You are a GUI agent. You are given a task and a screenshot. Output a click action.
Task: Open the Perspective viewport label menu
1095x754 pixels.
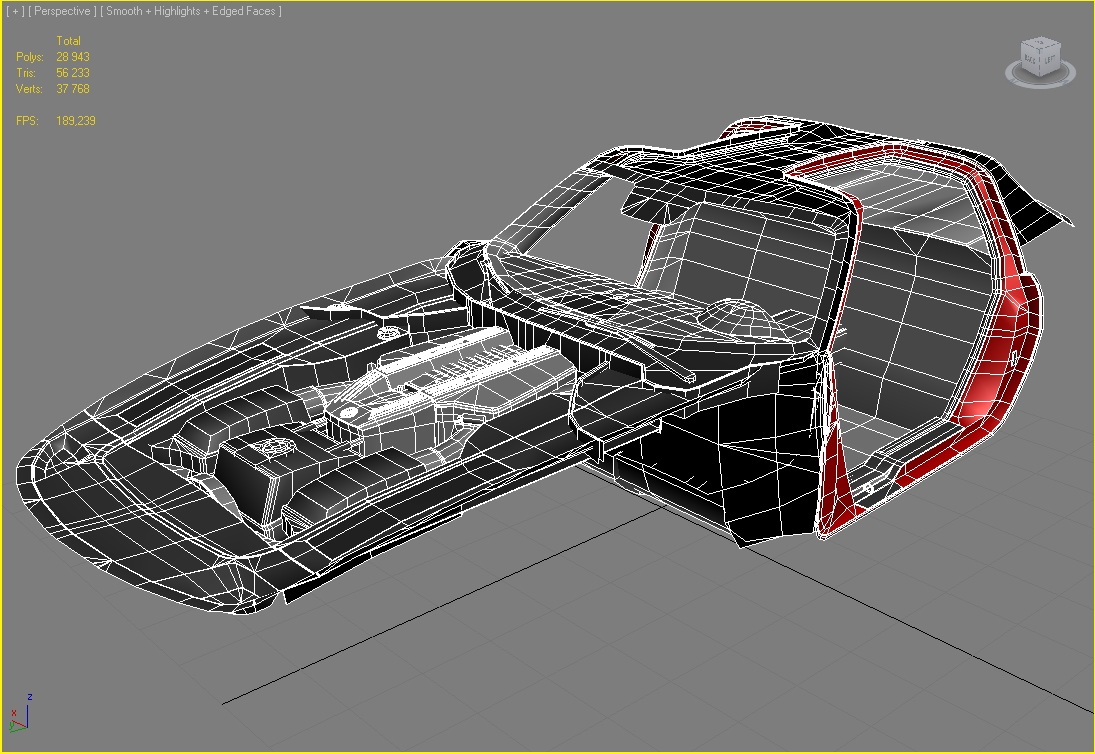click(62, 11)
